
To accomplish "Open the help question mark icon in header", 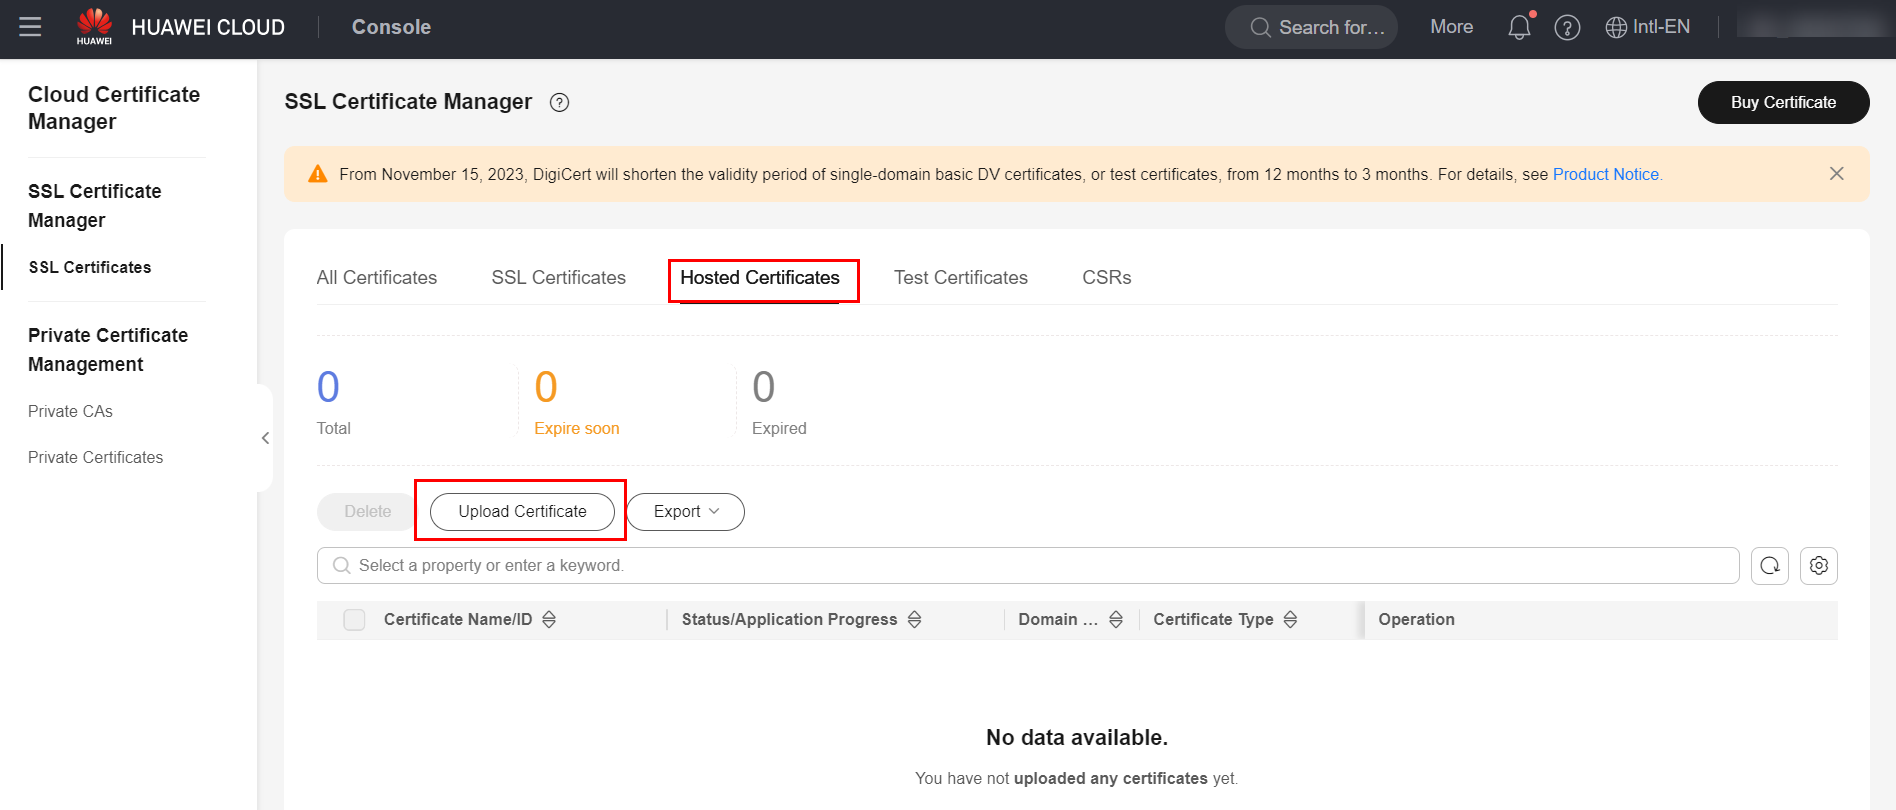I will pos(1567,28).
